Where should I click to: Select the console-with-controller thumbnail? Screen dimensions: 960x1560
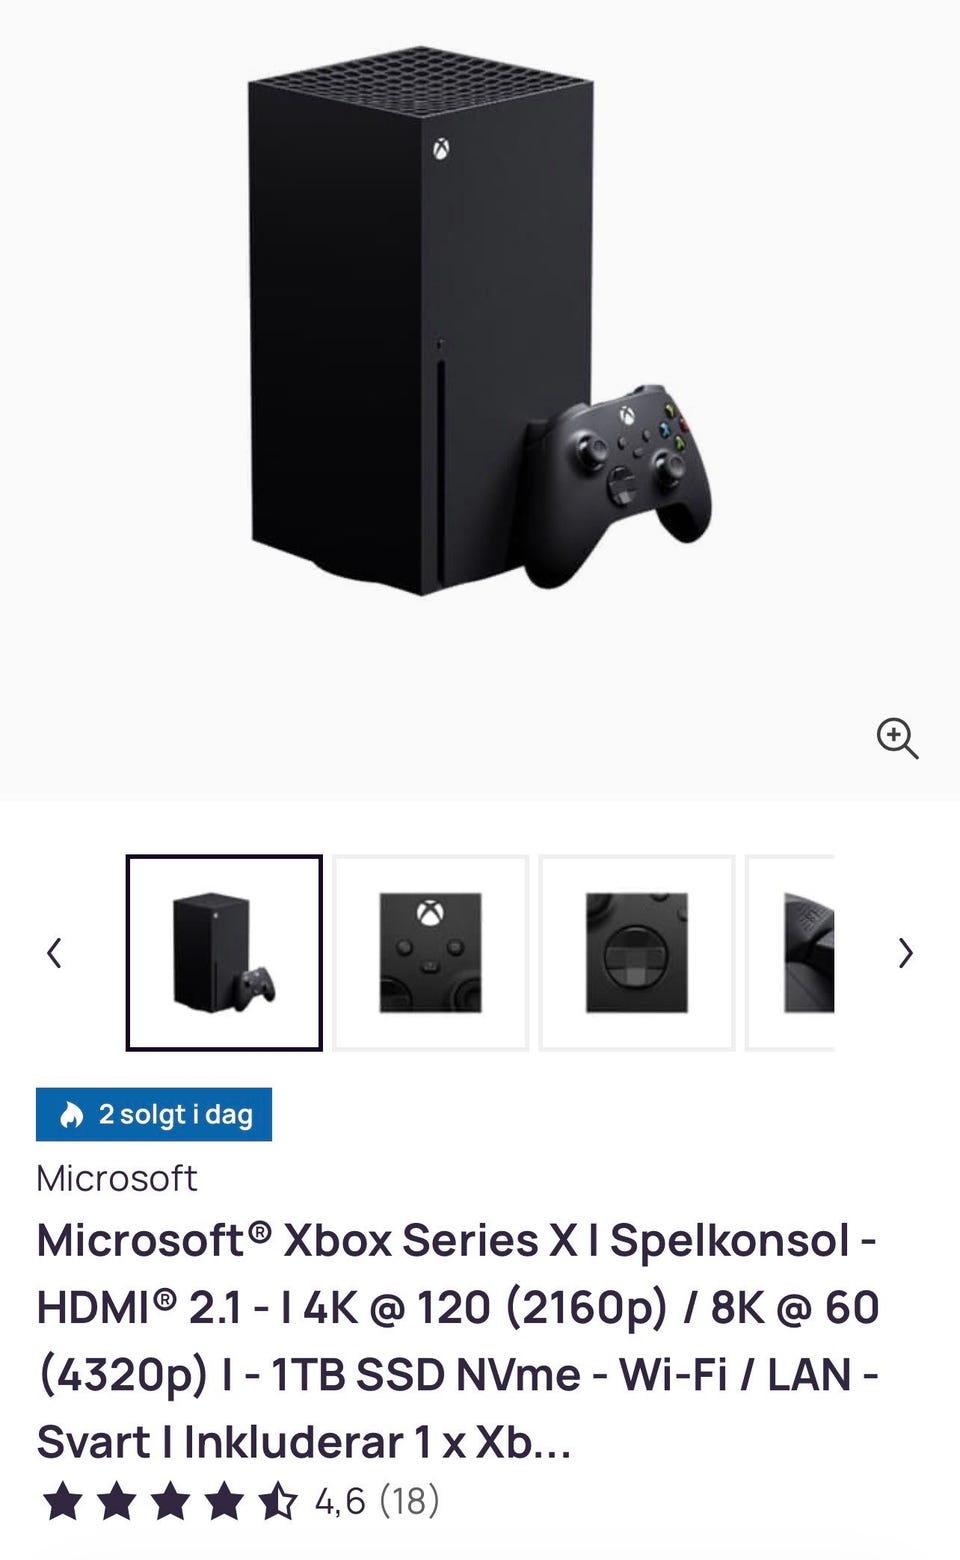pyautogui.click(x=224, y=953)
